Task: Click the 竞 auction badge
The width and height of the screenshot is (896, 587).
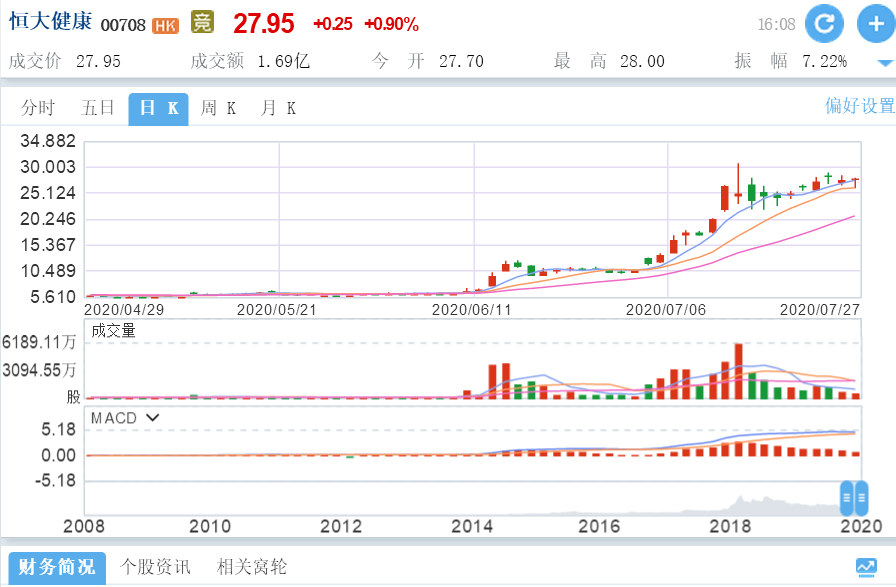Action: click(x=202, y=22)
